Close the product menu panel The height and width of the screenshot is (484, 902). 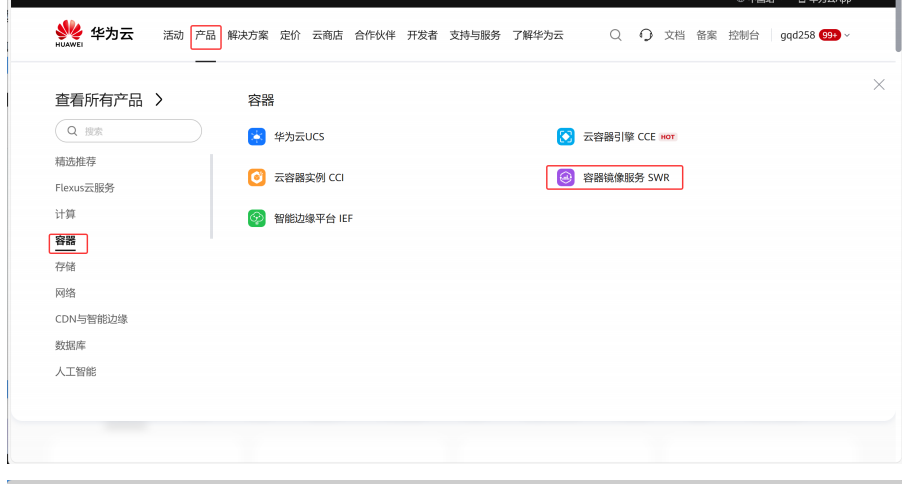[x=879, y=85]
